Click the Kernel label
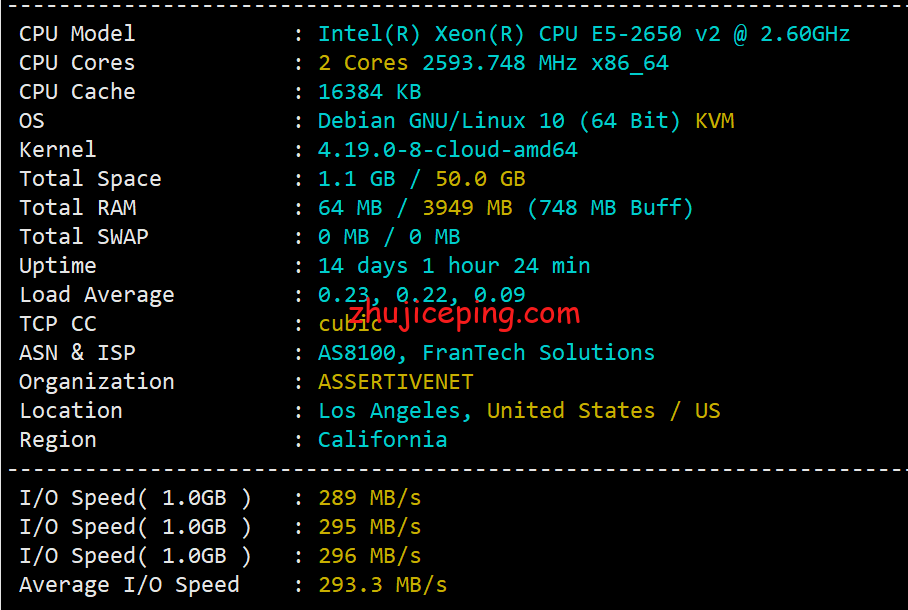 57,149
